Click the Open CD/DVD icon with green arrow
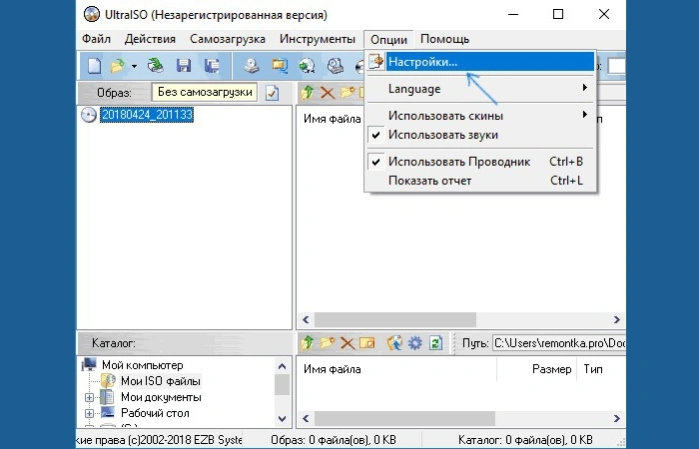This screenshot has width=699, height=449. pos(156,66)
